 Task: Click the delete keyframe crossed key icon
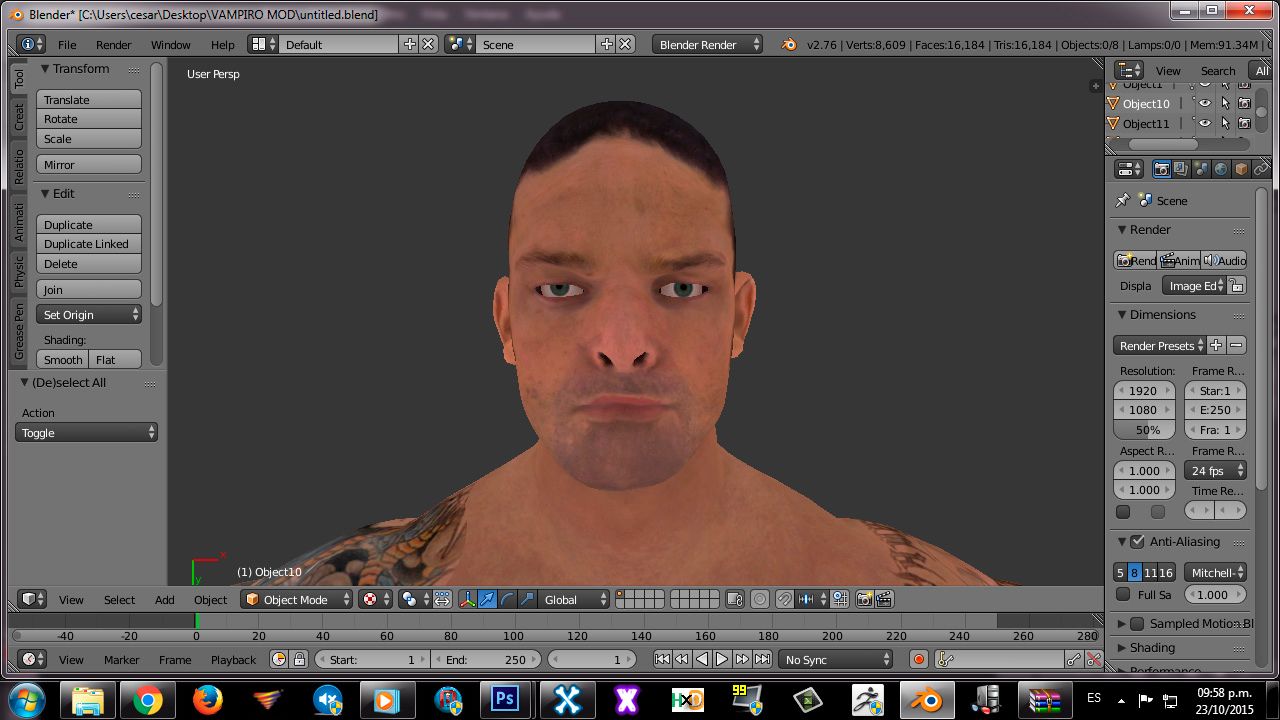tap(1094, 659)
